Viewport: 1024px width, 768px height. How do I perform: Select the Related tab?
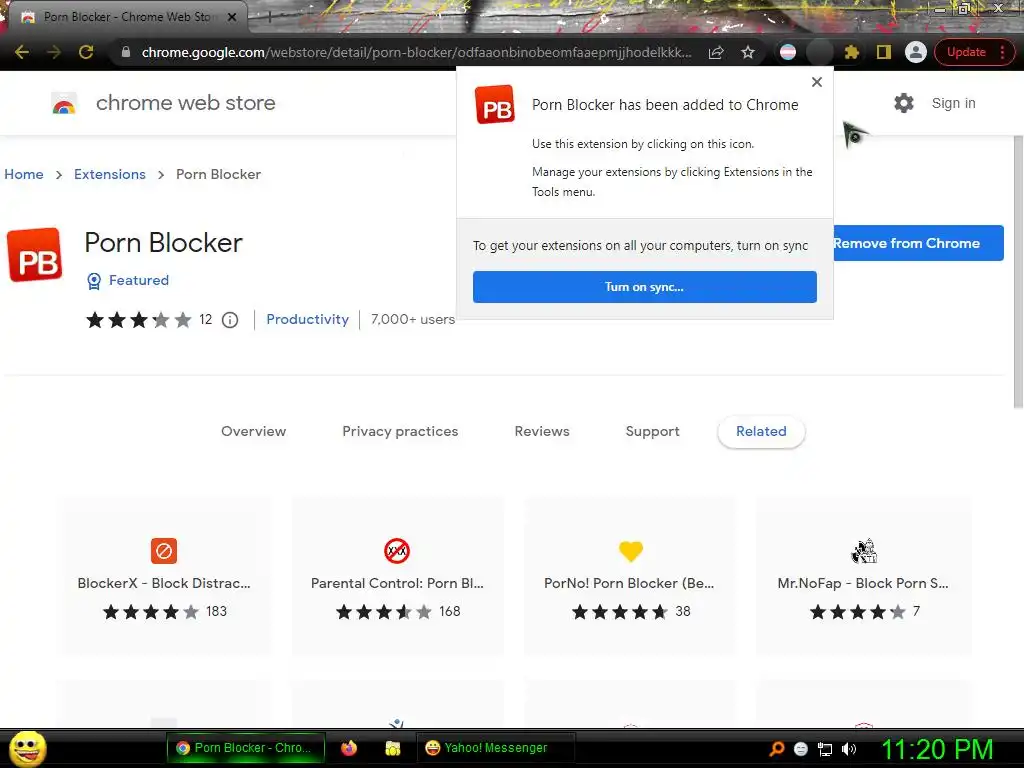point(761,432)
